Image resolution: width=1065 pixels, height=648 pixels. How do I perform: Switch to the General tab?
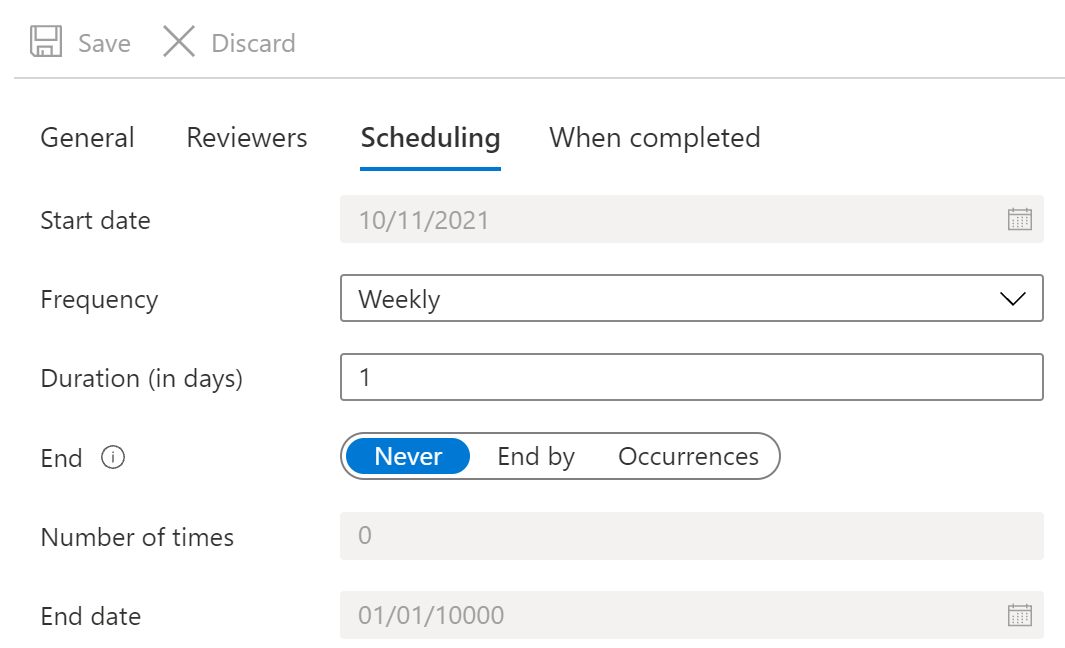87,138
